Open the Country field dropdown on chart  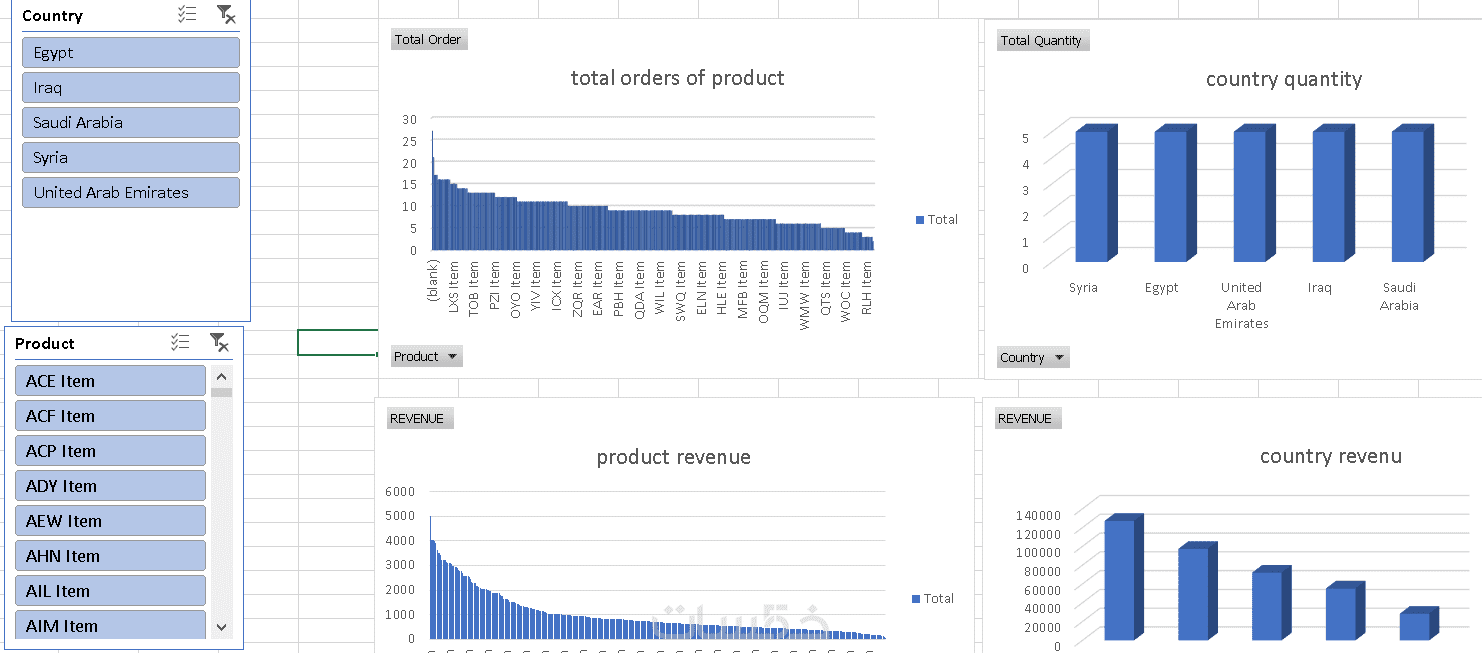[x=1033, y=358]
